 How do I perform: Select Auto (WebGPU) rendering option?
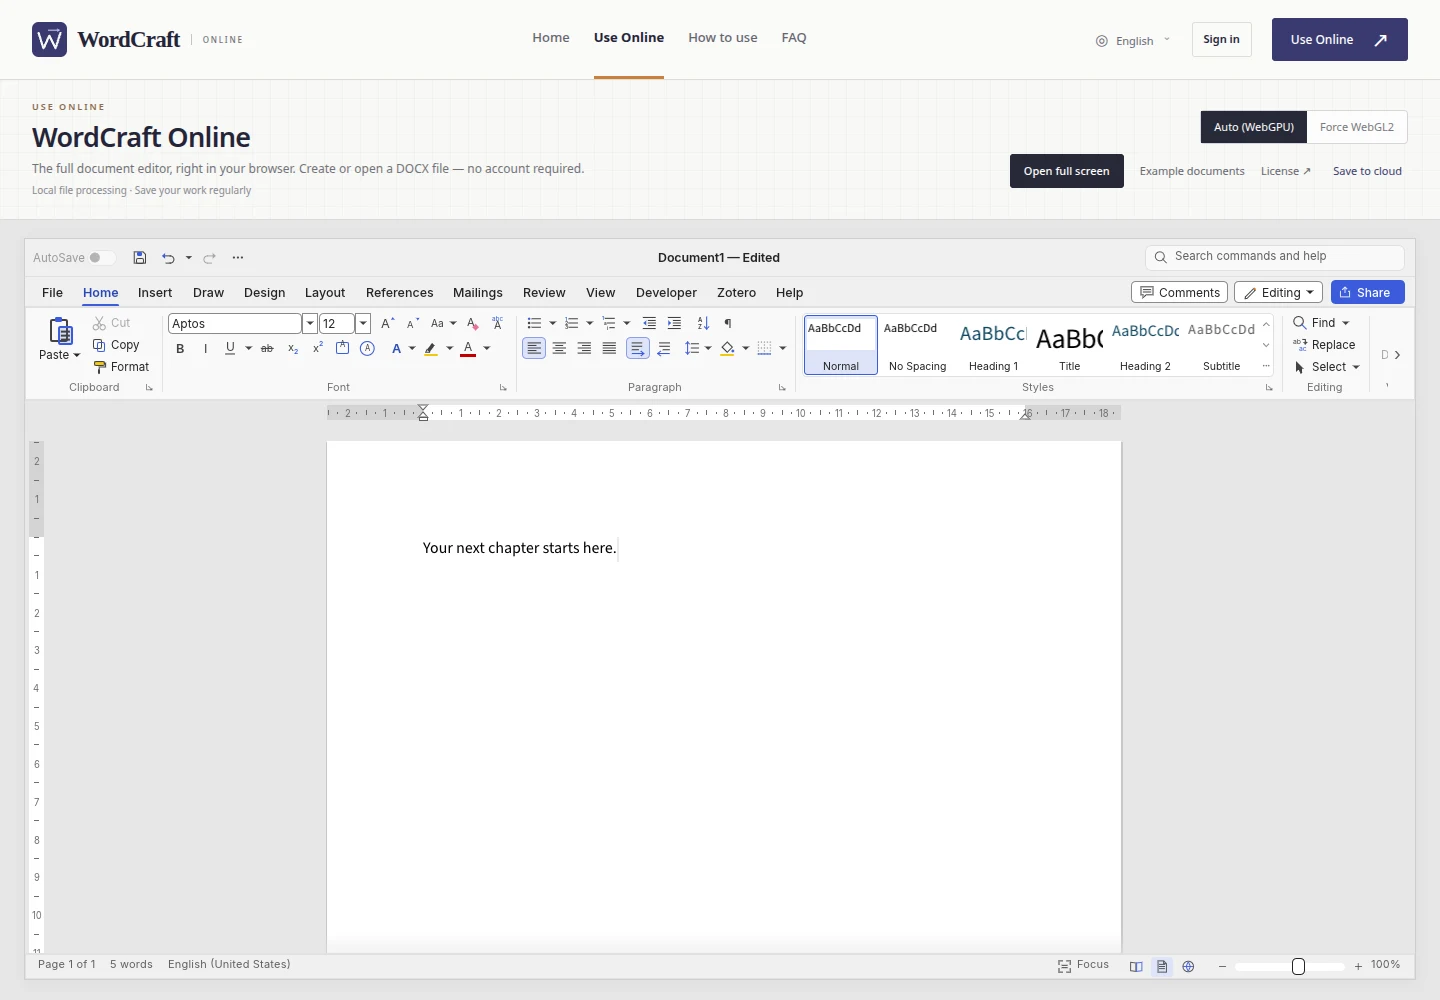[1254, 127]
